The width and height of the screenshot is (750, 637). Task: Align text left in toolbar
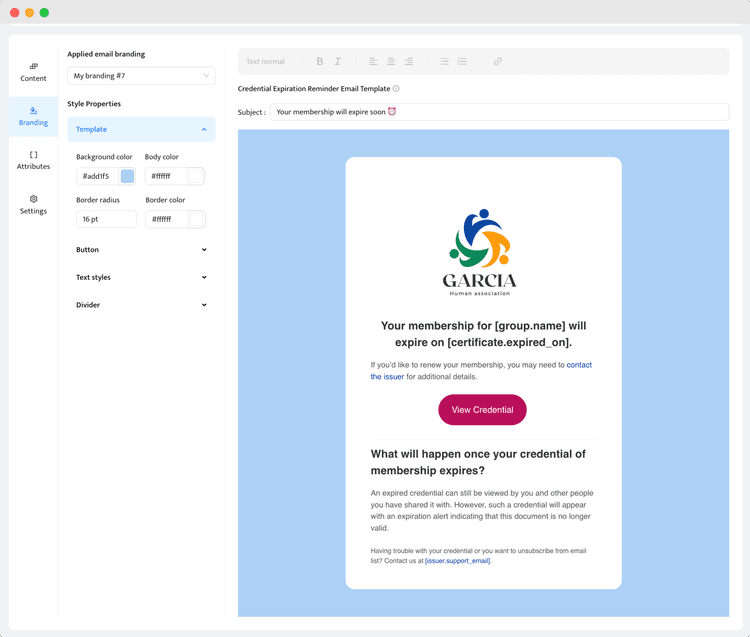pyautogui.click(x=373, y=62)
